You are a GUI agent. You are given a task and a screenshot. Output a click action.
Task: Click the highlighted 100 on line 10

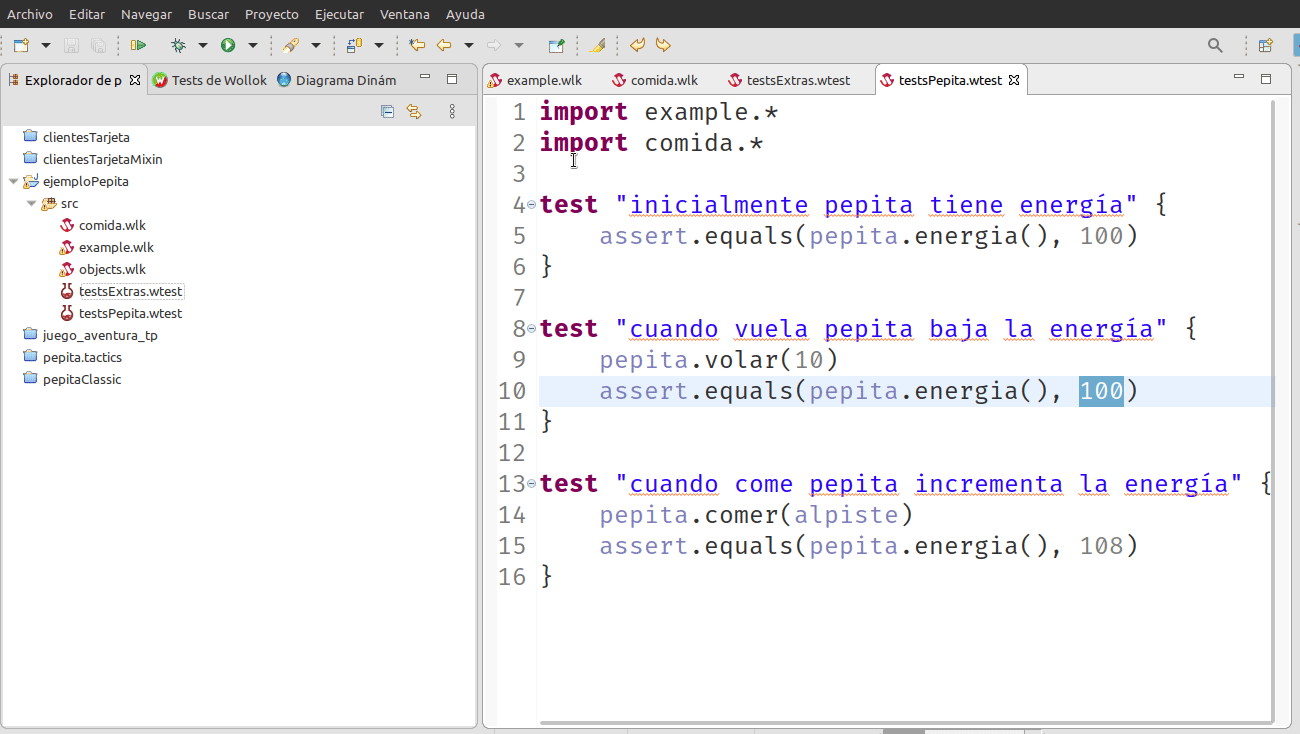[1102, 391]
